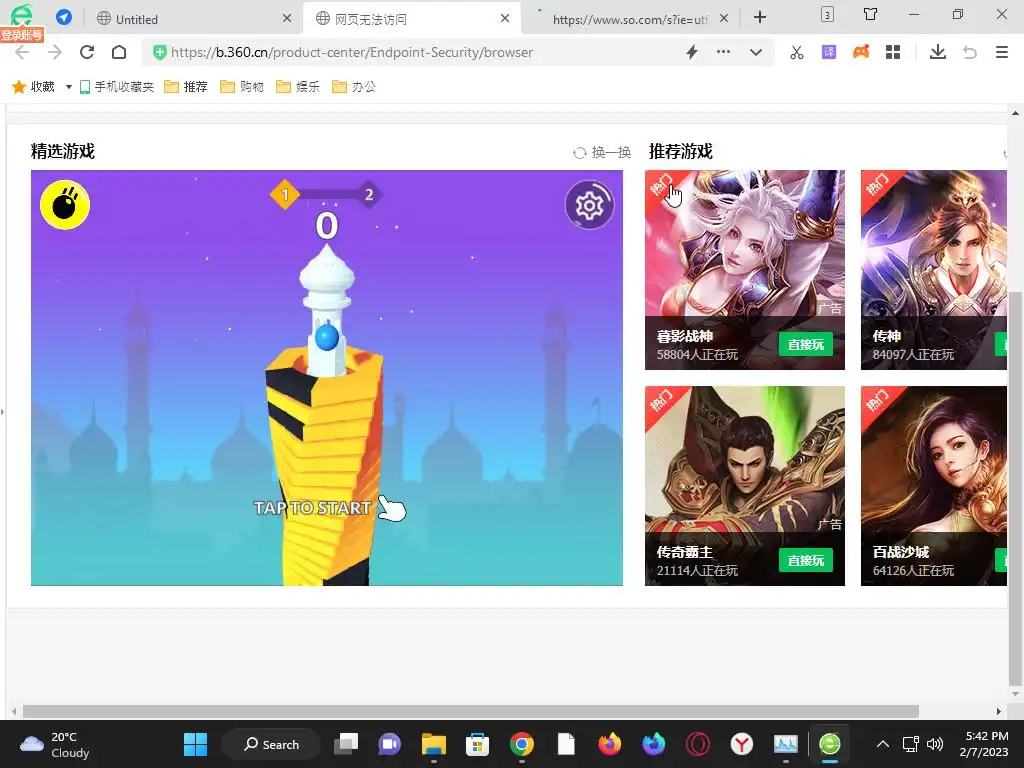Click 直接玩 for 传奇霸主
The width and height of the screenshot is (1024, 768).
[x=805, y=560]
